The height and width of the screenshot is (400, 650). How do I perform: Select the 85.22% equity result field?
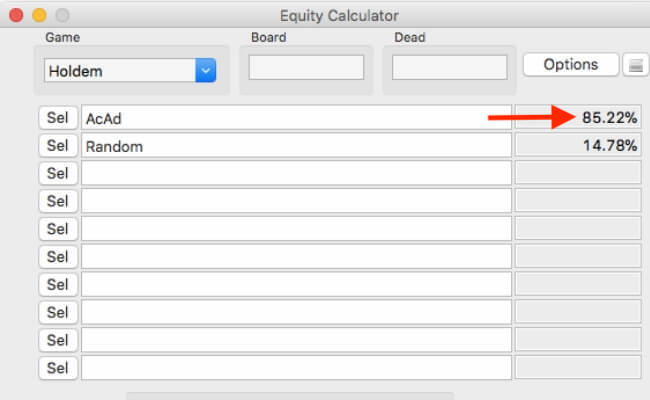[x=577, y=118]
